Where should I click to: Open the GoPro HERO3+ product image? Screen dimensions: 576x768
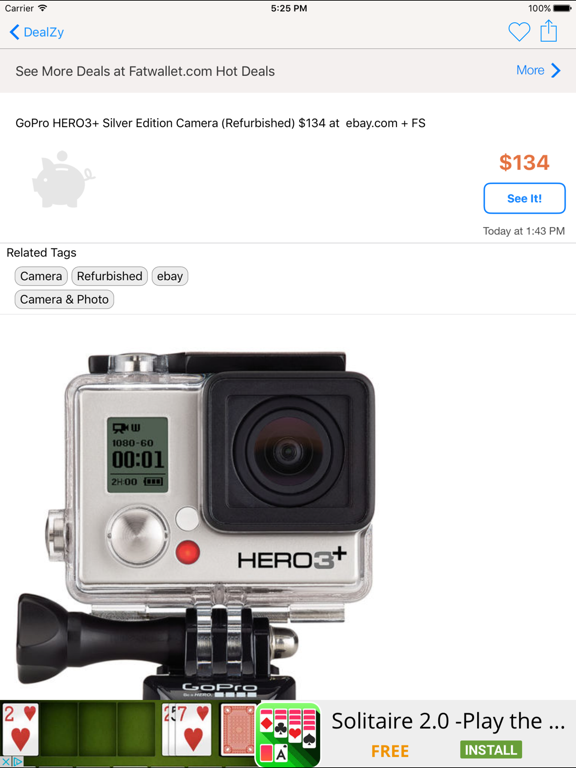(x=196, y=525)
